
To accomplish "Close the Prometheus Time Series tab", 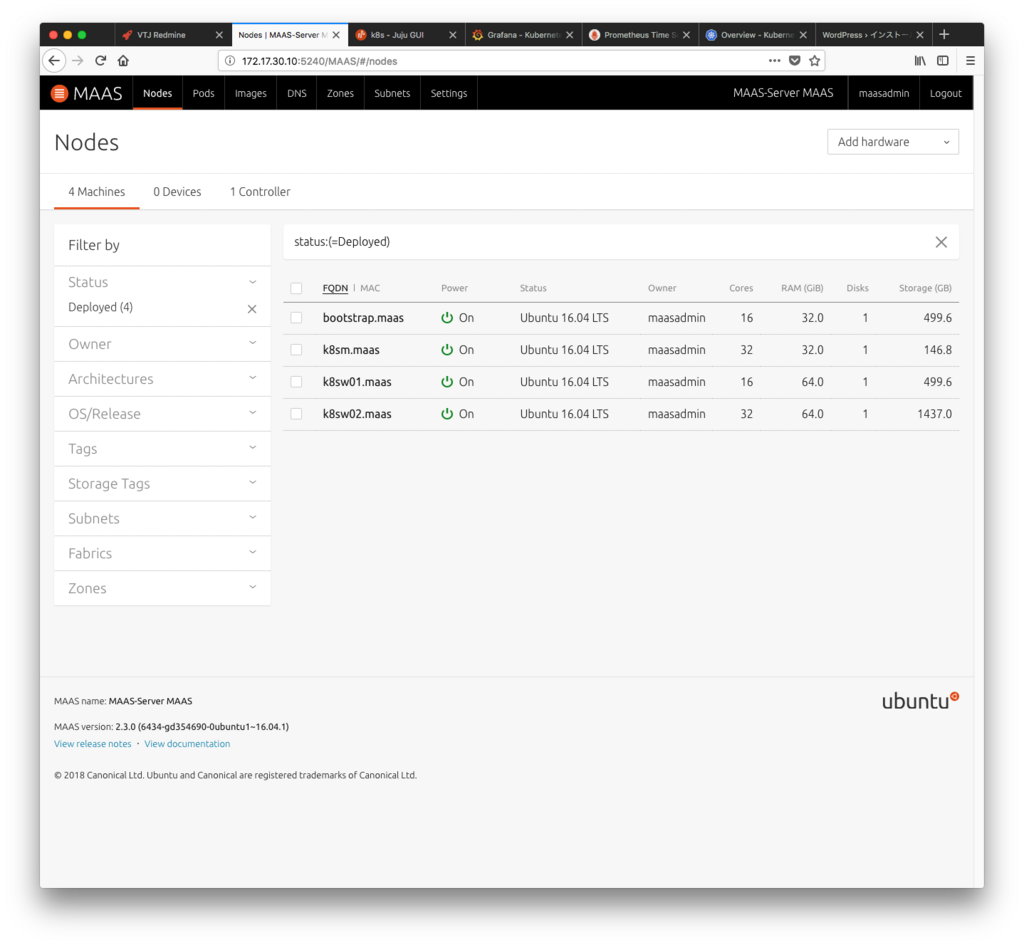I will click(x=686, y=35).
